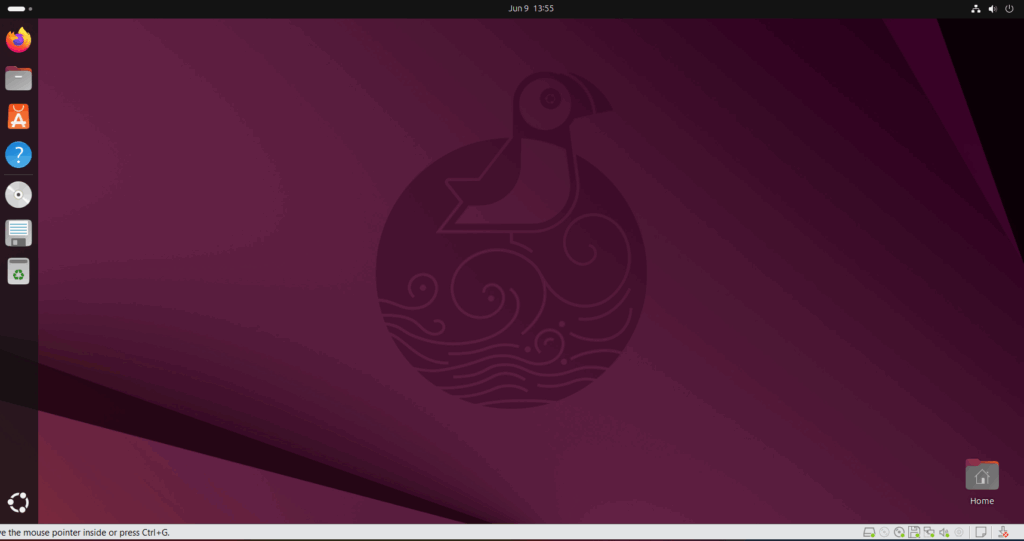Show Applications via Ubuntu logo button
The width and height of the screenshot is (1024, 541).
[18, 502]
